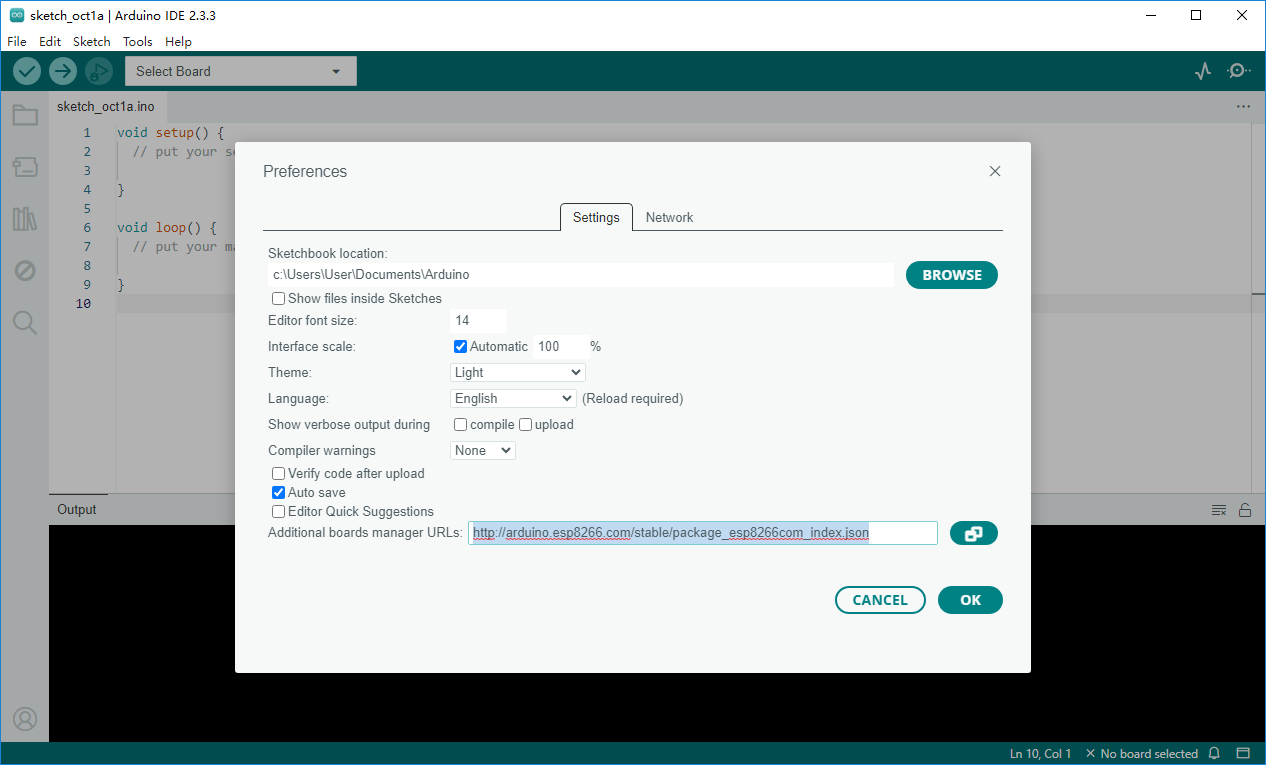Open the Serial Plotter icon

click(1203, 71)
